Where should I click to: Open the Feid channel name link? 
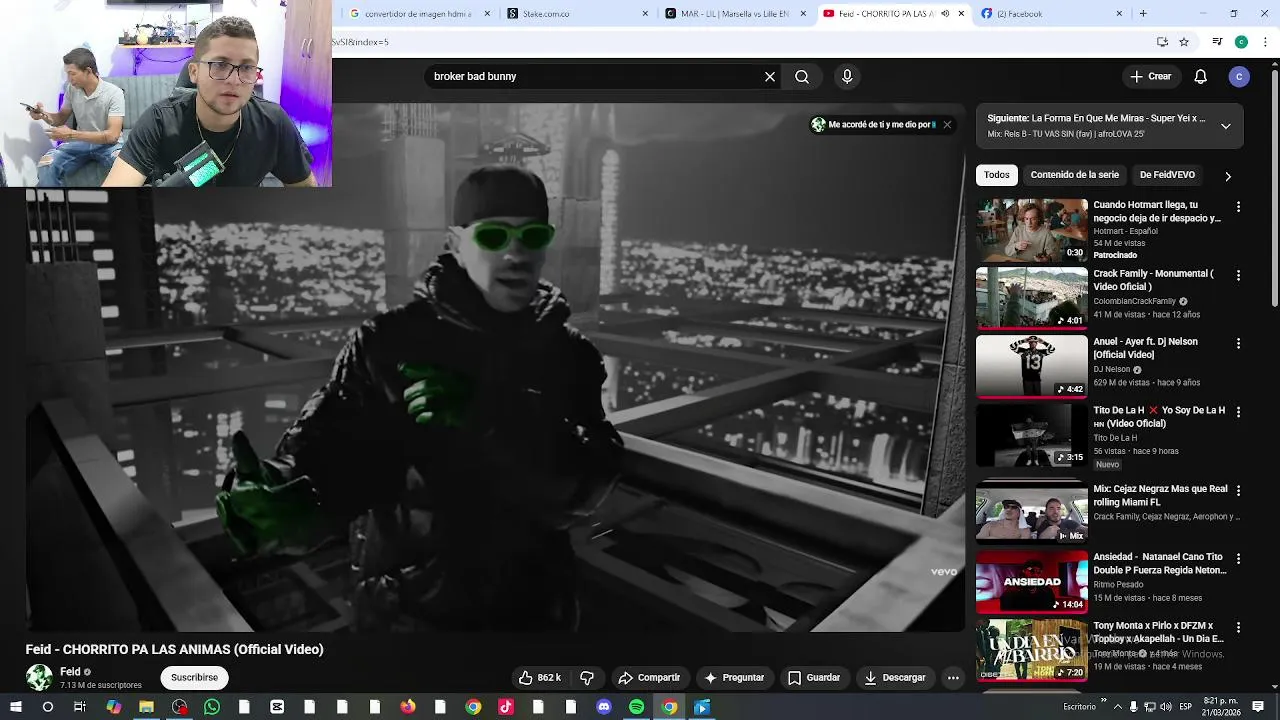[70, 672]
